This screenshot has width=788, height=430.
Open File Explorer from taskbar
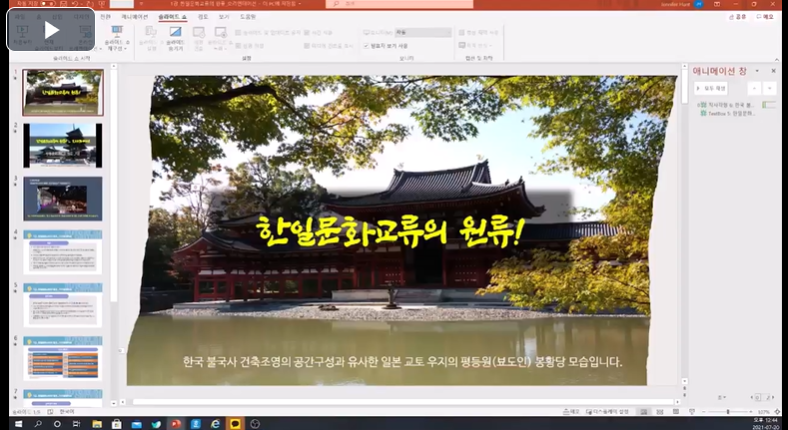[97, 423]
